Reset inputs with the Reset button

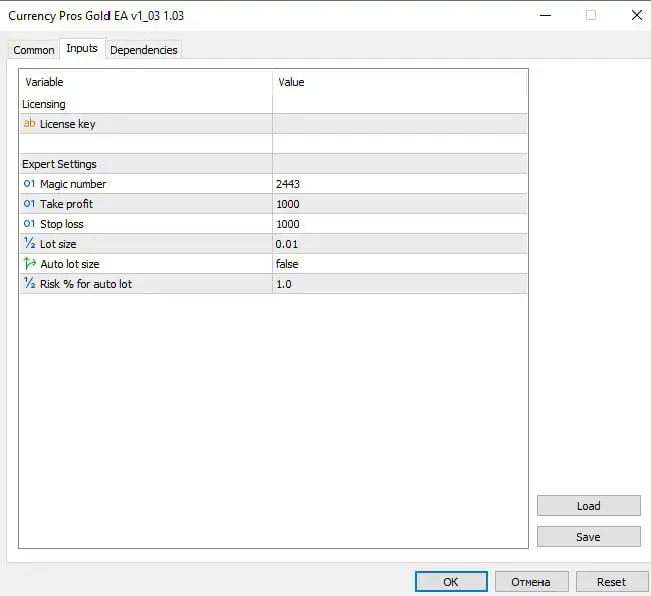tap(611, 581)
